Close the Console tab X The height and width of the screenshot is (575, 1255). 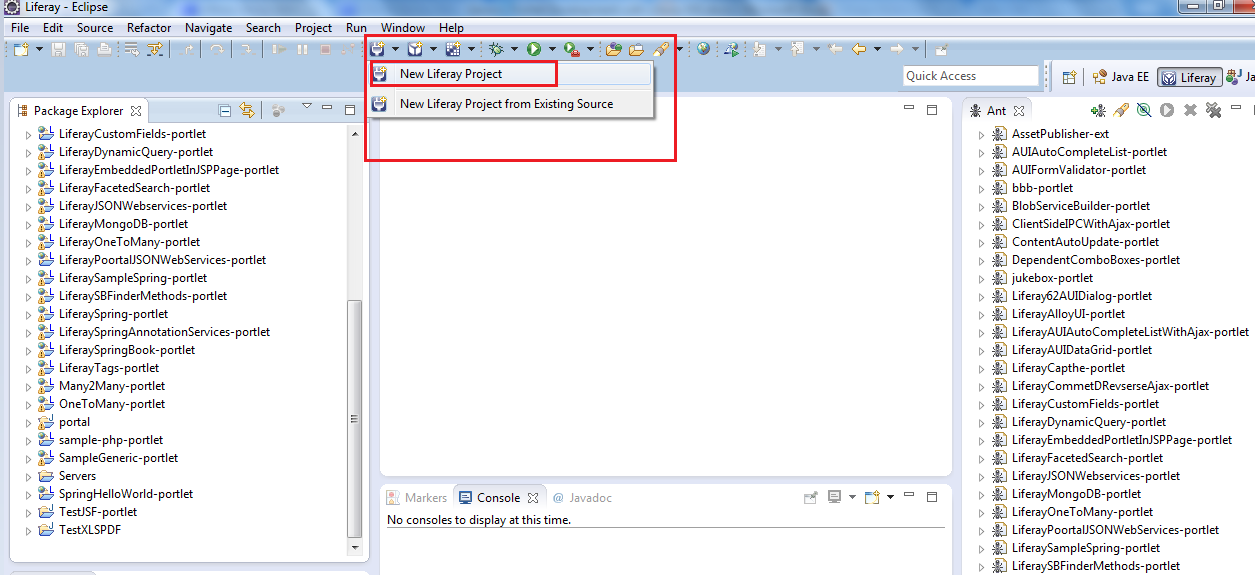pos(533,498)
